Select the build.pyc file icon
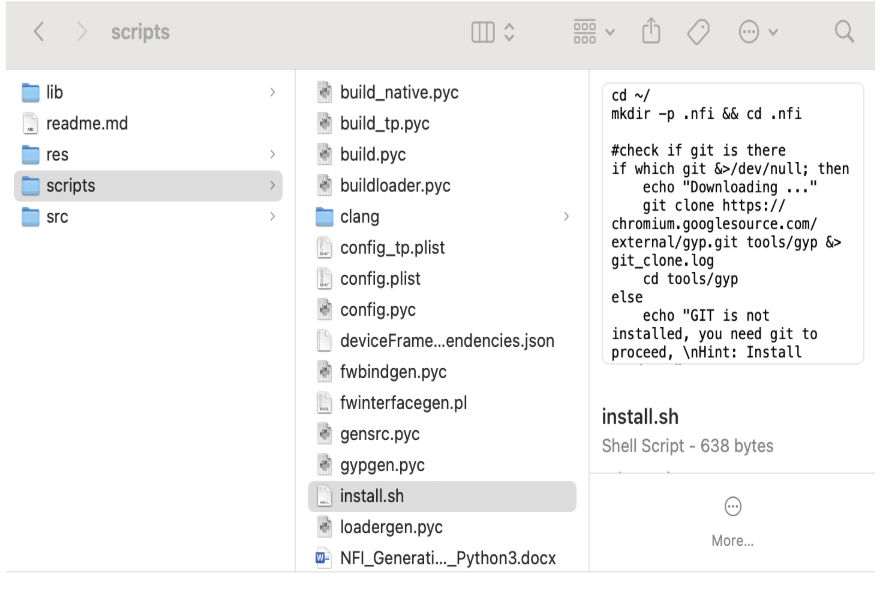The height and width of the screenshot is (592, 882). pyautogui.click(x=325, y=154)
